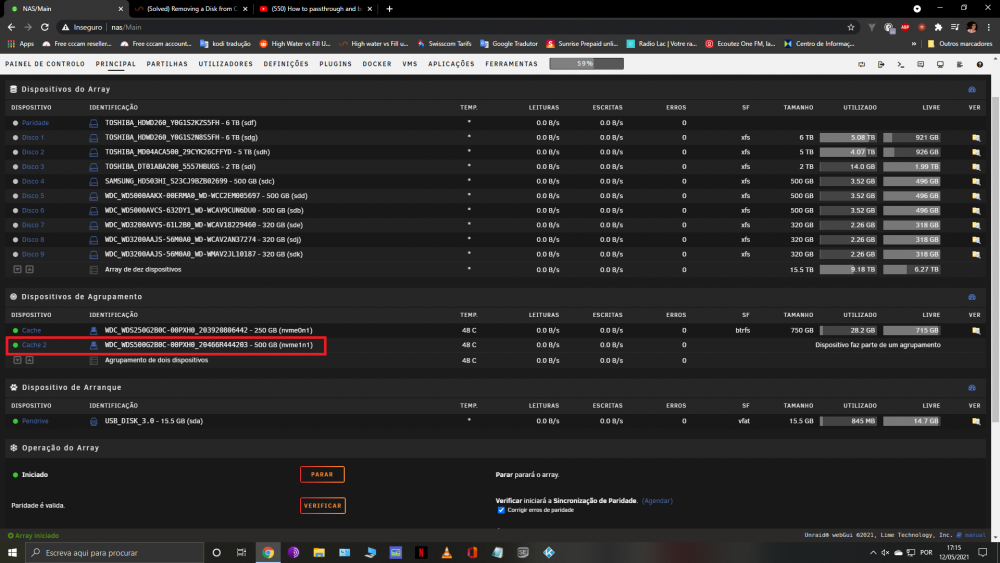
Task: Open the Agendar link
Action: (657, 501)
